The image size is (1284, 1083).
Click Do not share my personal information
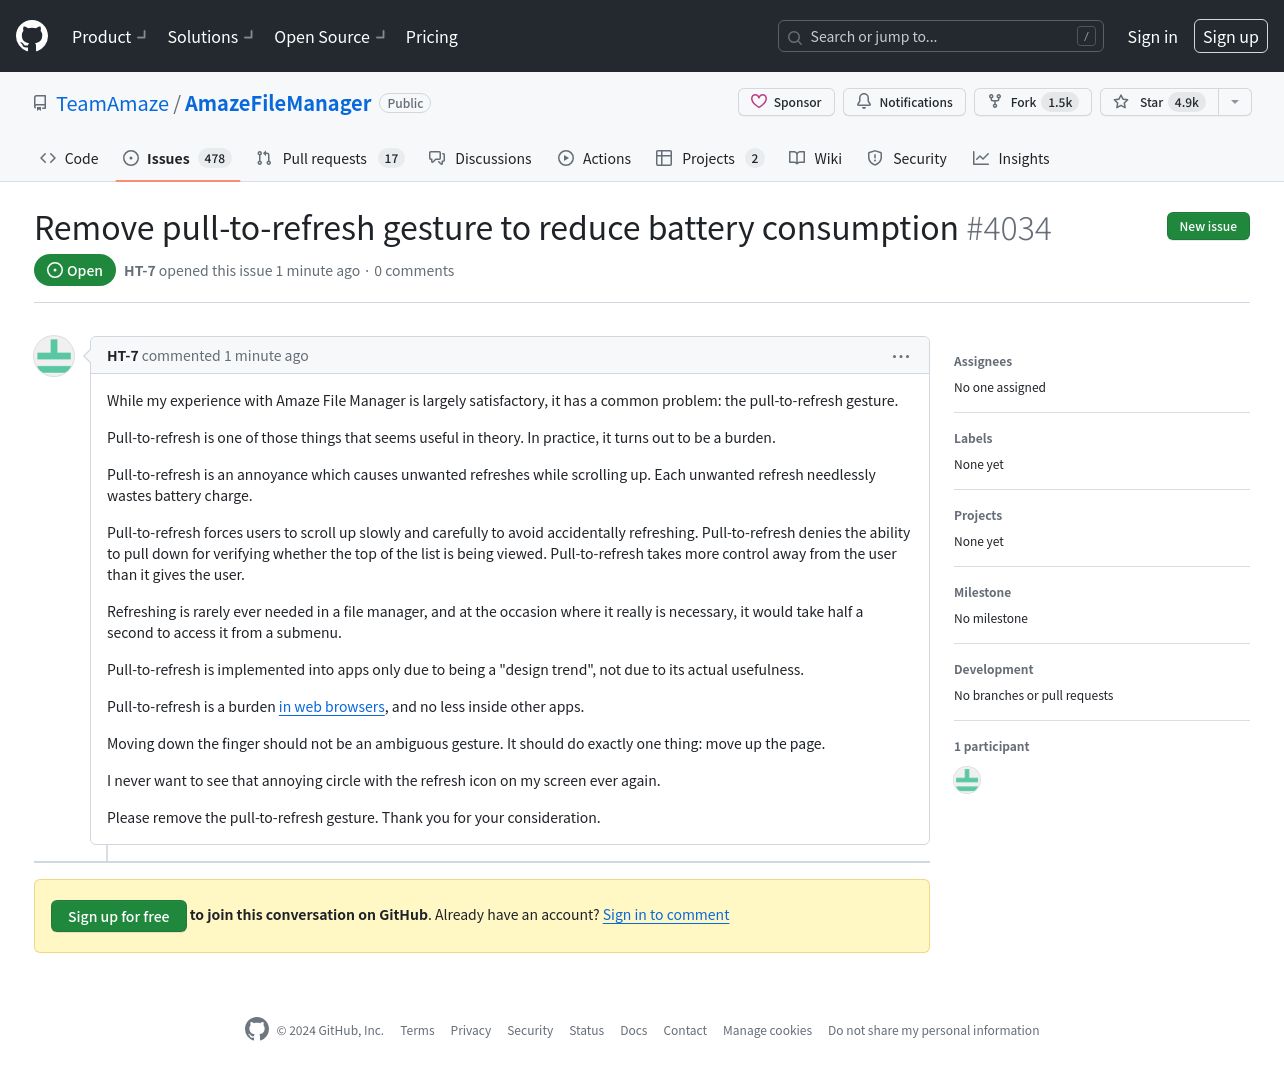934,1031
